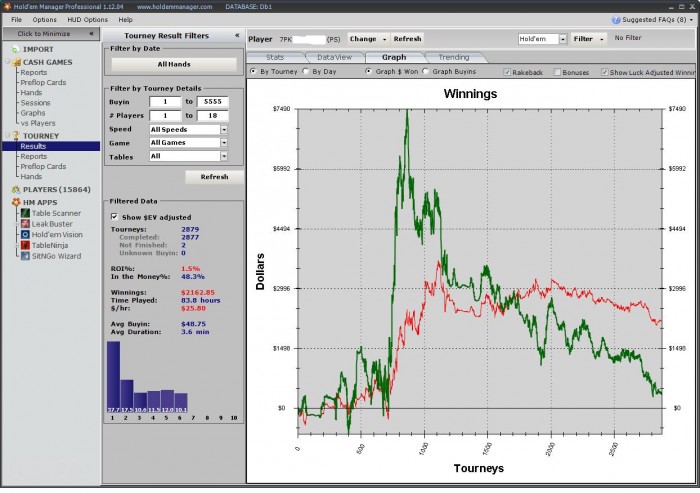Open Table Scanner app icon
This screenshot has width=700, height=493.
tap(25, 213)
